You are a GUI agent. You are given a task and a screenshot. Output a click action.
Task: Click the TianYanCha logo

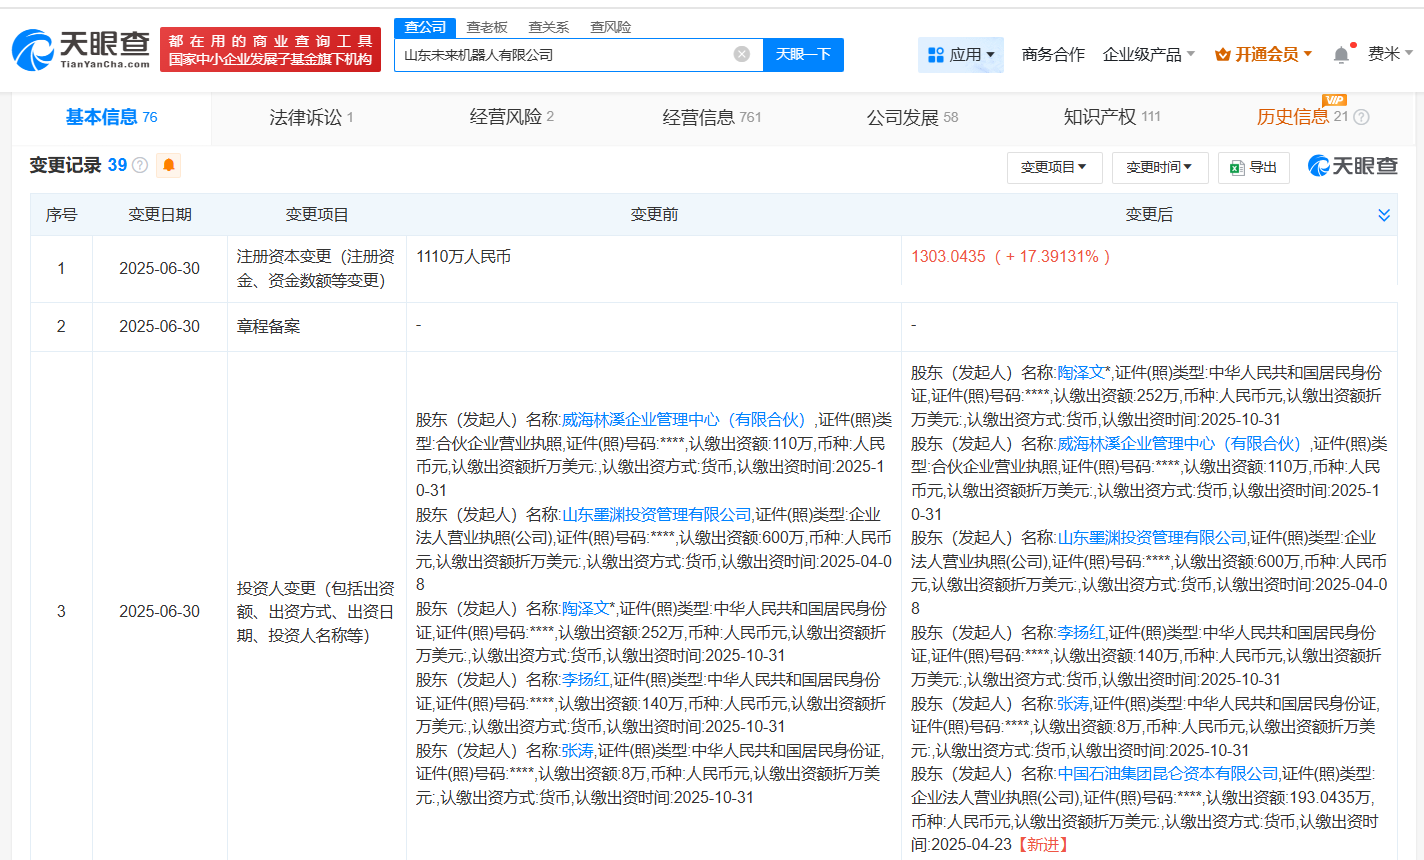81,49
